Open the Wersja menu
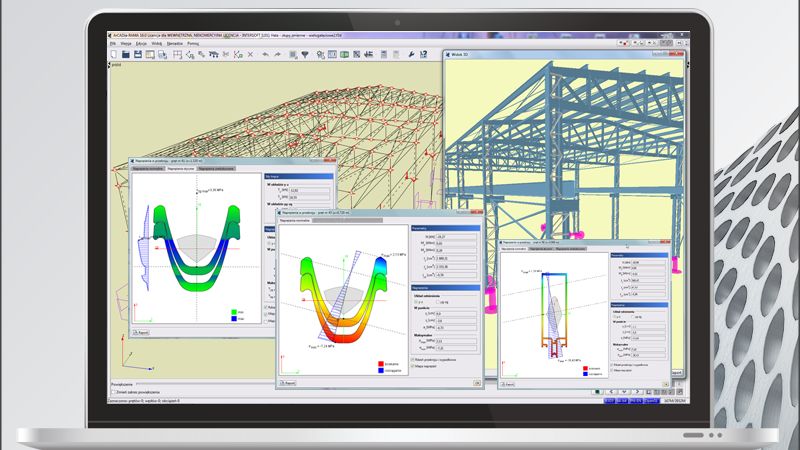The image size is (800, 450). pos(126,44)
